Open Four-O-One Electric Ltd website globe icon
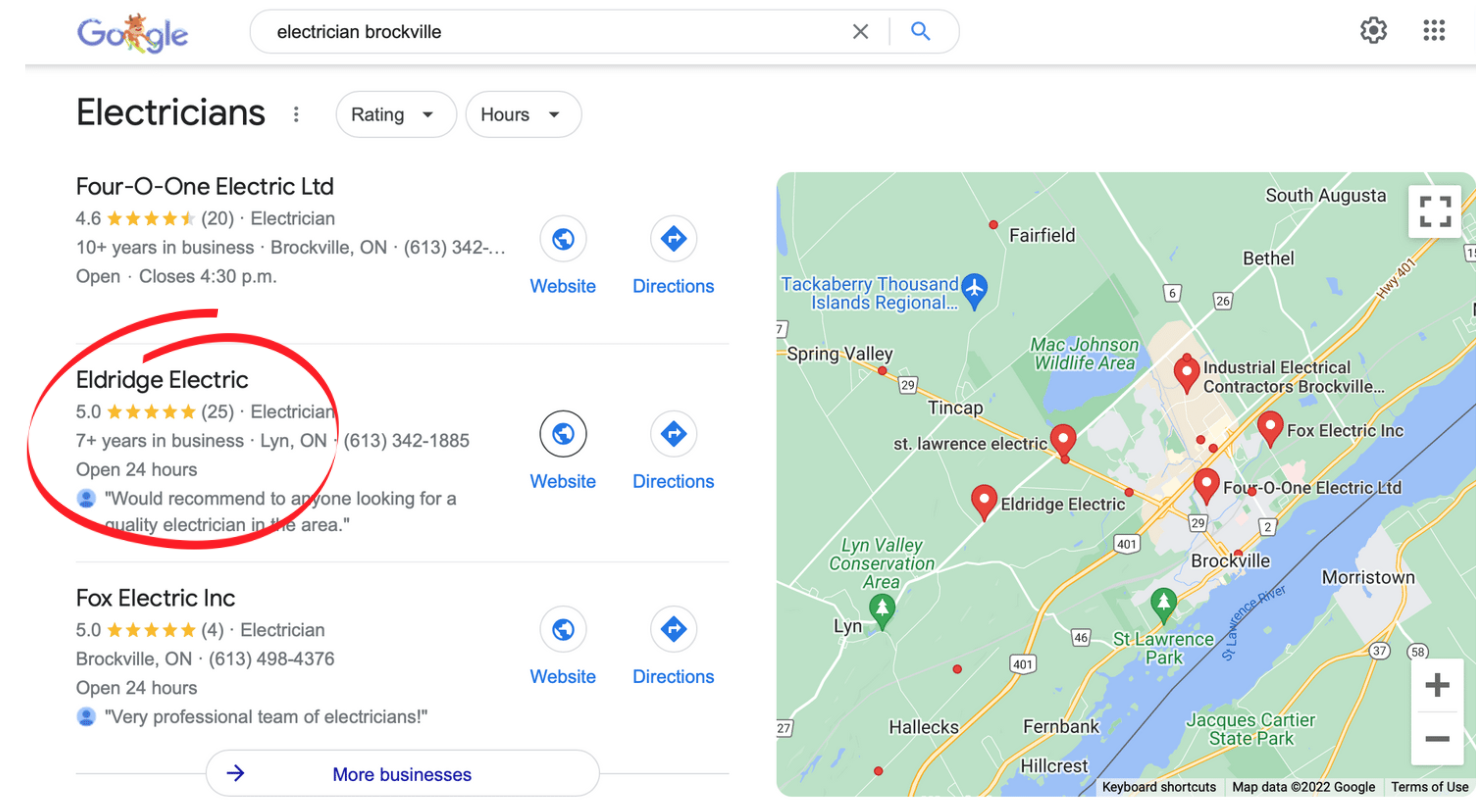 [x=563, y=240]
